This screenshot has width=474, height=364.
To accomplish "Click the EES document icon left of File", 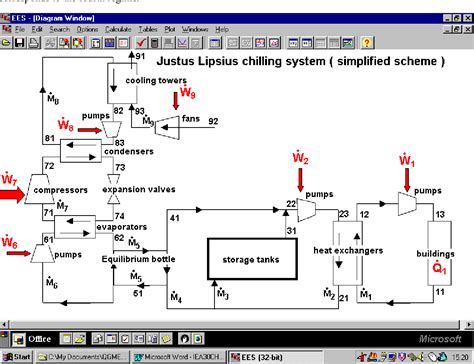I will point(6,29).
